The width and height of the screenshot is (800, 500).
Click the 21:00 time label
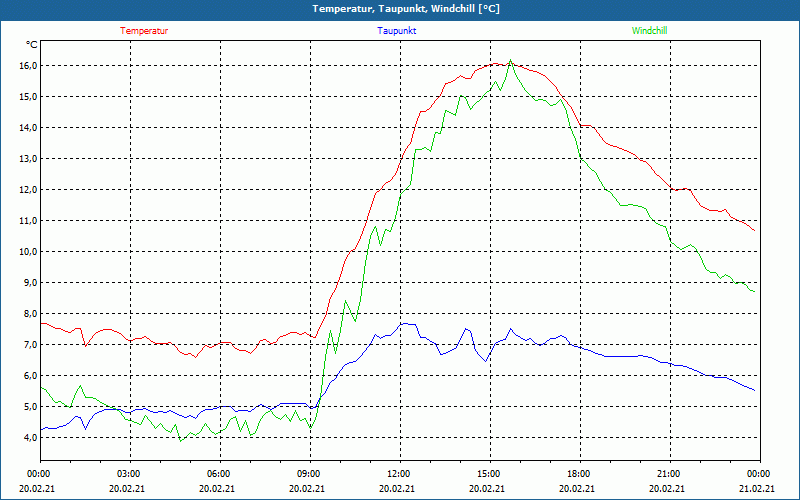pos(667,473)
